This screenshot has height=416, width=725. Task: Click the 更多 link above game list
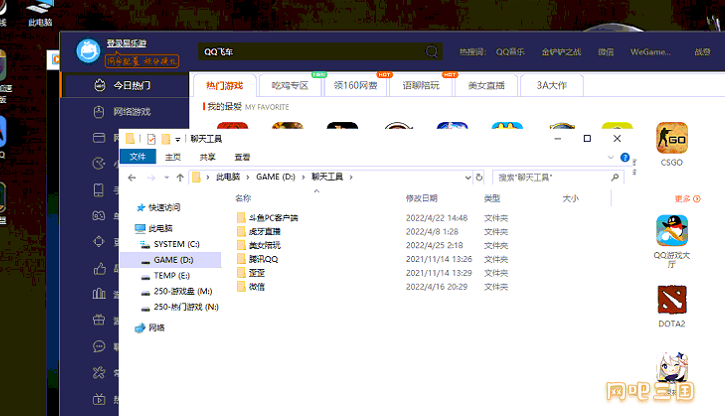coord(688,199)
